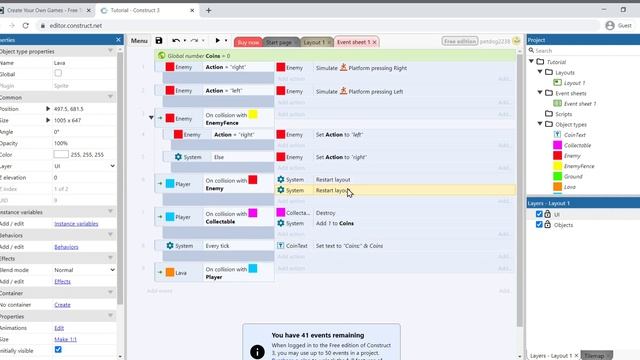Viewport: 640px width, 360px height.
Task: Click the project Search field
Action: point(584,51)
